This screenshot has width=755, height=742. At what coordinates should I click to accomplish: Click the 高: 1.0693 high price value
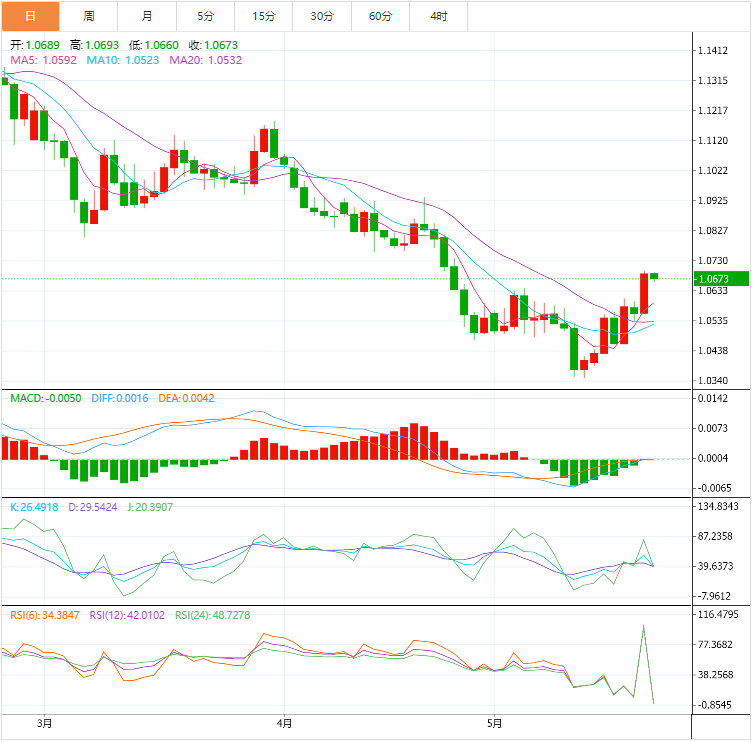tap(94, 45)
